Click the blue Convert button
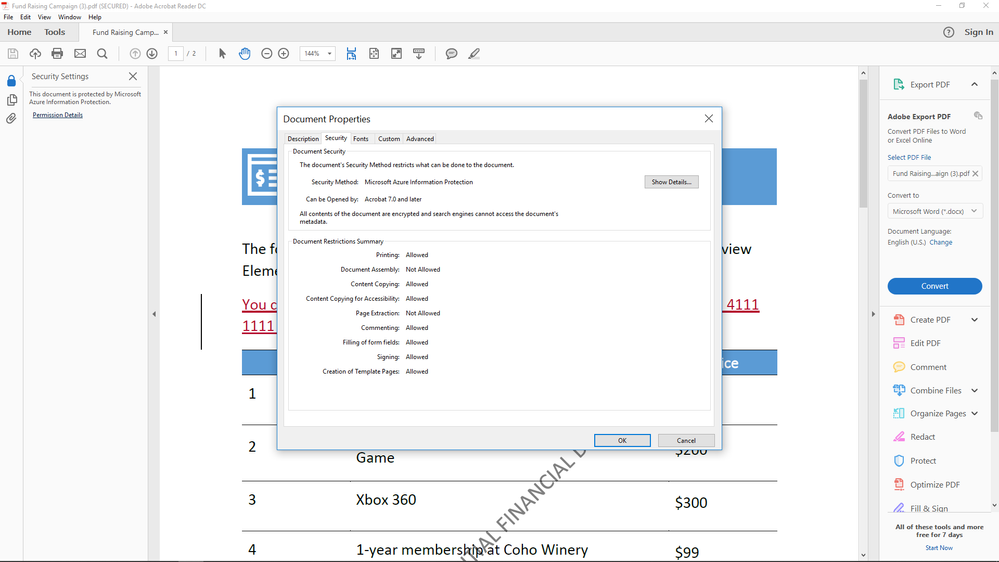The height and width of the screenshot is (562, 999). (935, 286)
